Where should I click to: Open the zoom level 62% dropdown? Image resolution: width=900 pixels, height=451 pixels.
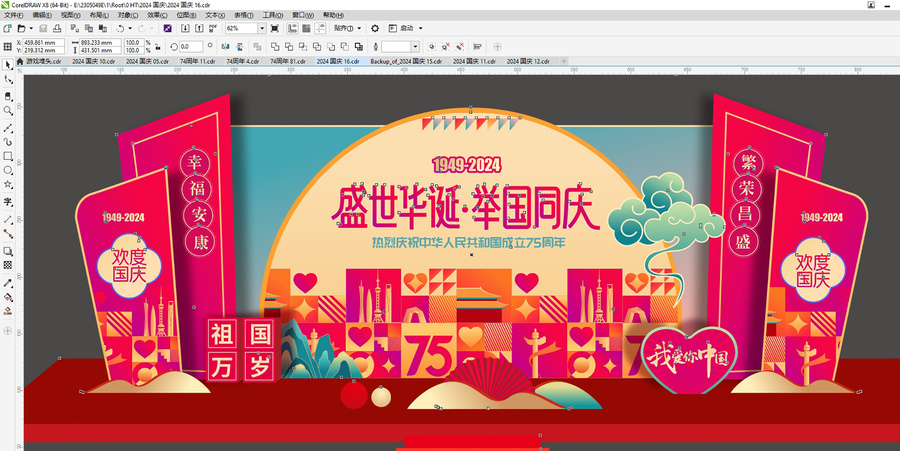click(x=262, y=28)
